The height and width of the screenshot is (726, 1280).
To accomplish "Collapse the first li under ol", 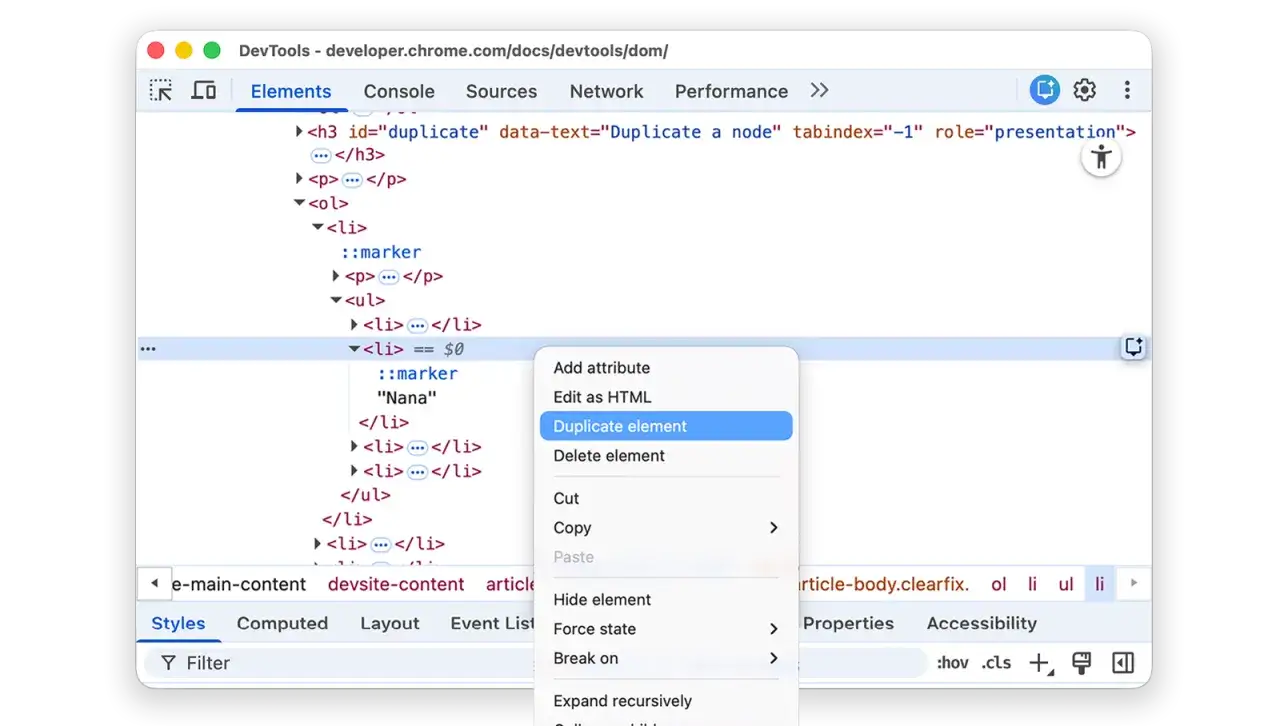I will (x=318, y=227).
